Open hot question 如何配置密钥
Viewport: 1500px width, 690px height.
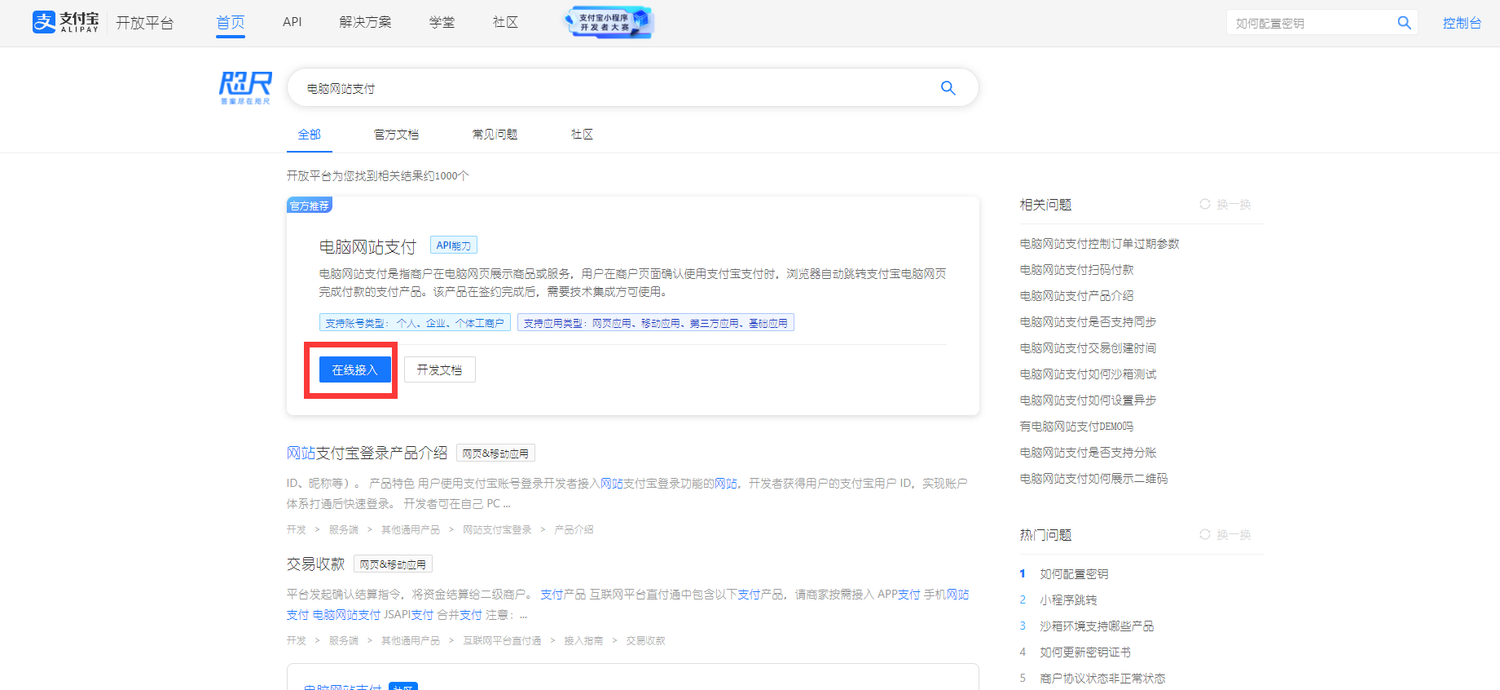(x=1074, y=574)
